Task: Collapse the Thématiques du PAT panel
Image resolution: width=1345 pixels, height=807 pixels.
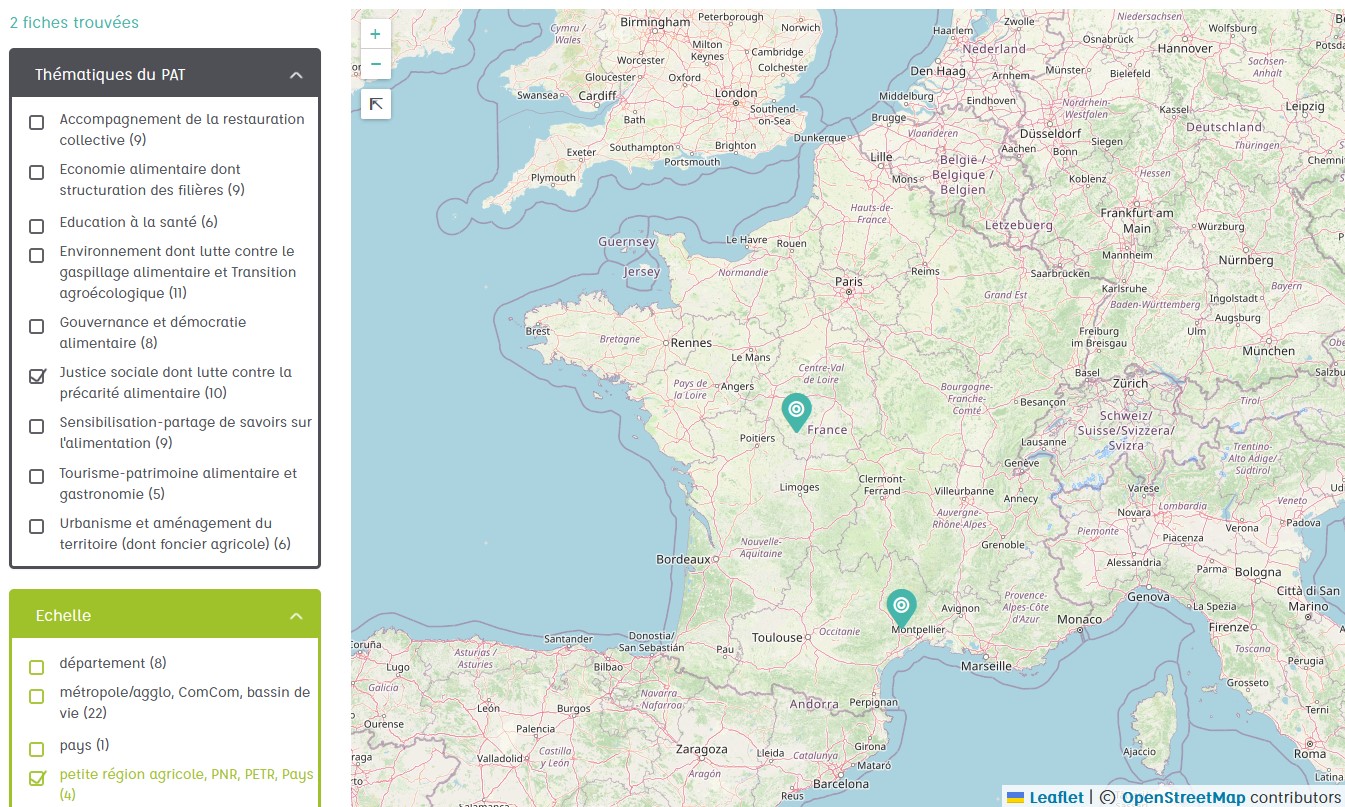Action: [295, 75]
